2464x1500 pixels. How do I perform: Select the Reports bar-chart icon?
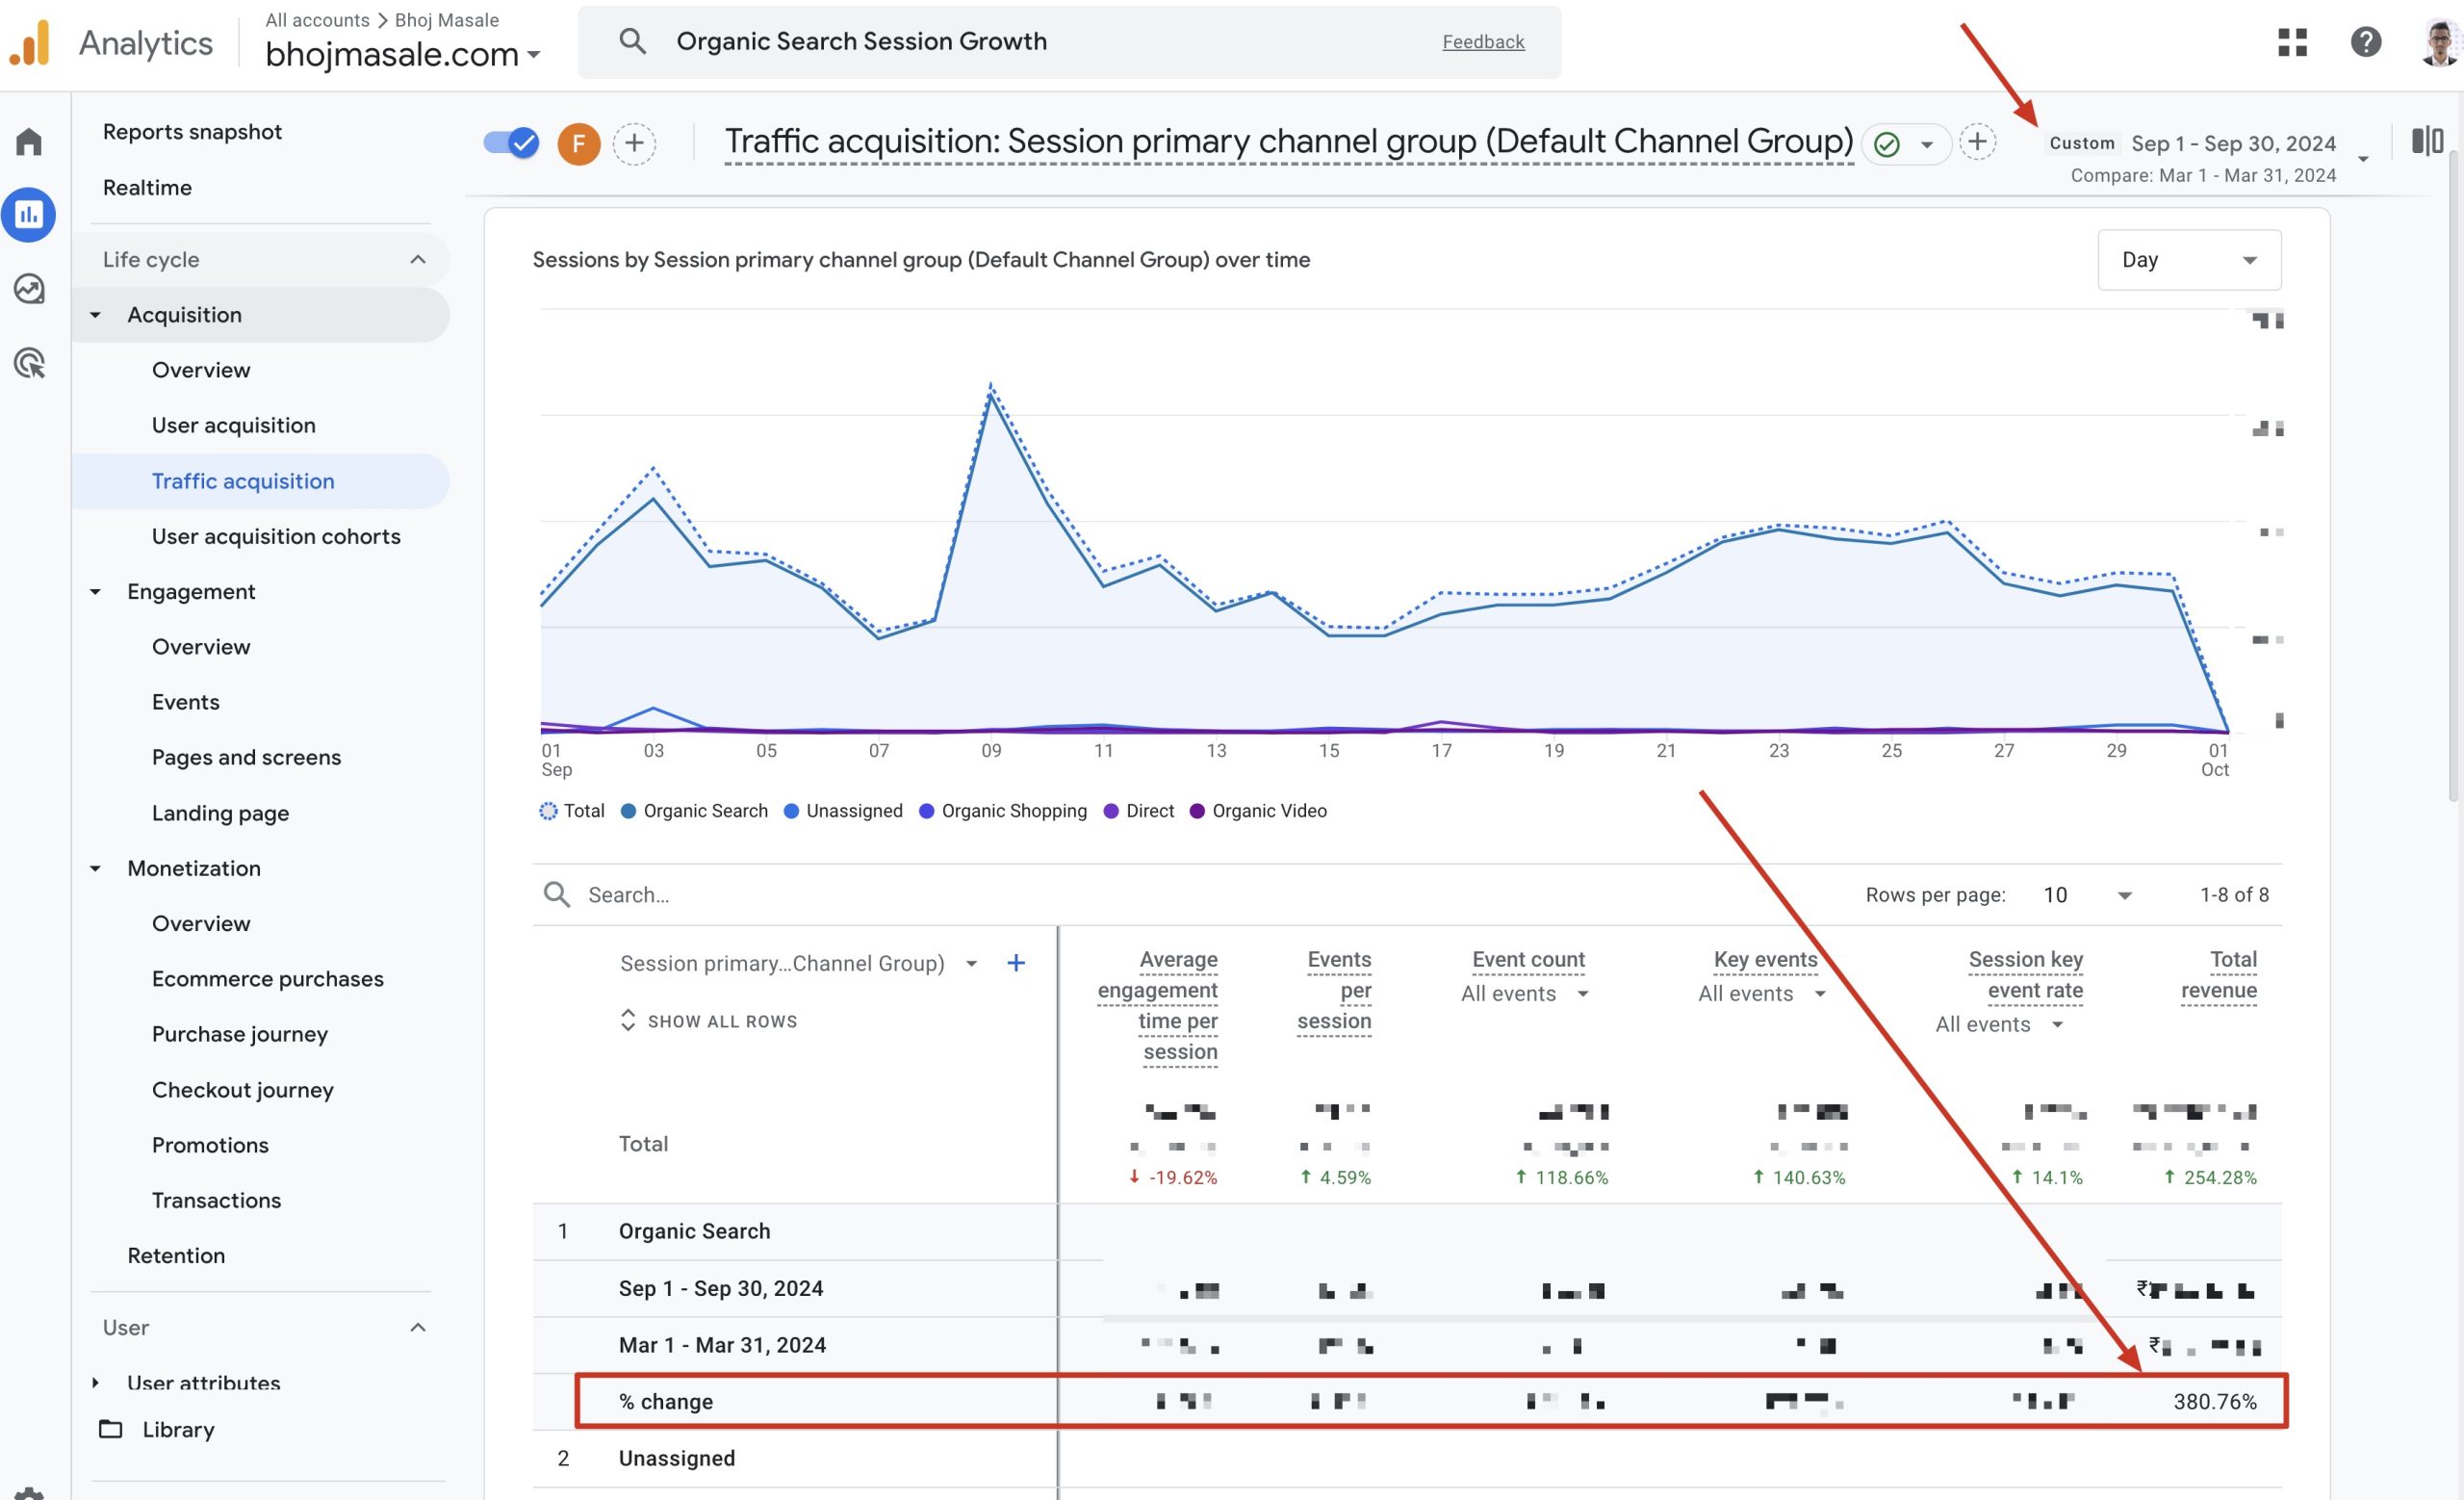coord(29,214)
